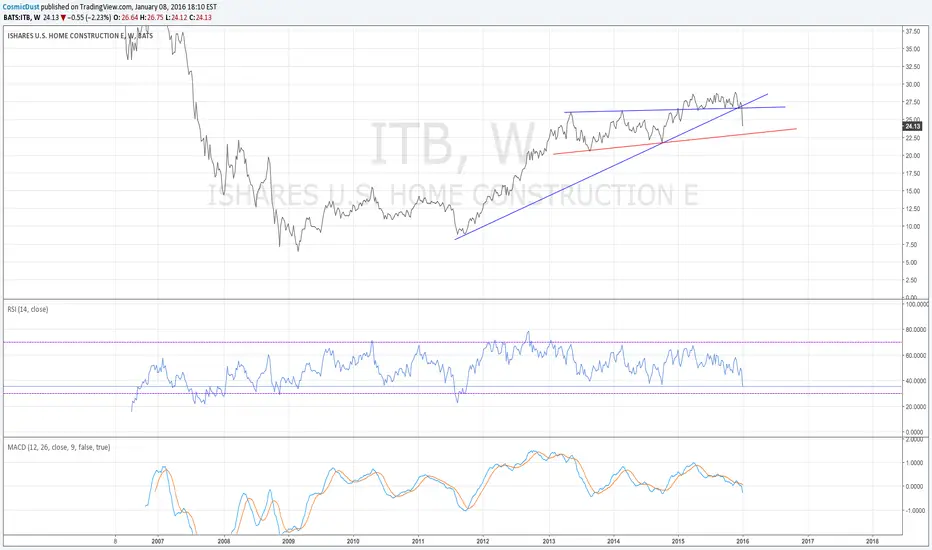Click the TradingView.com publication text
932x550 pixels.
[105, 7]
